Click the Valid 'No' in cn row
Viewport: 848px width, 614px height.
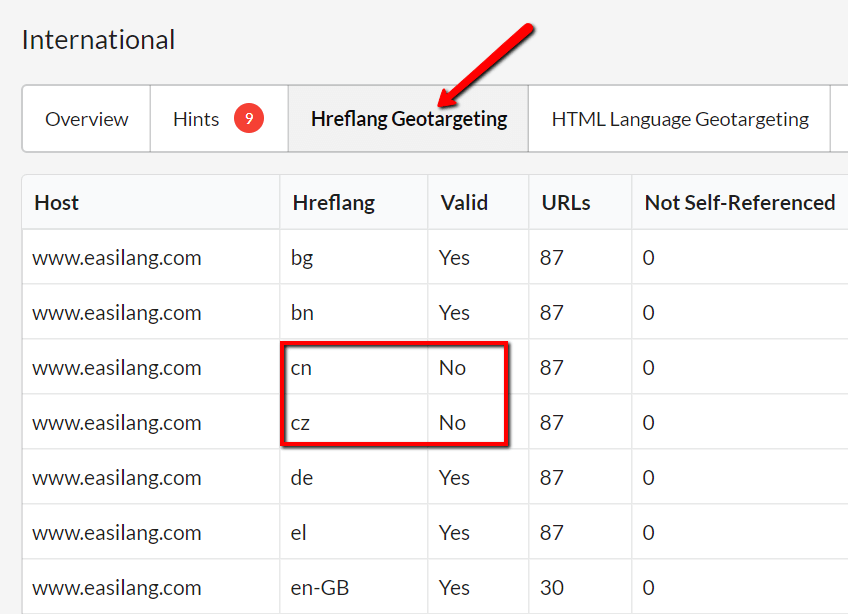click(x=452, y=368)
